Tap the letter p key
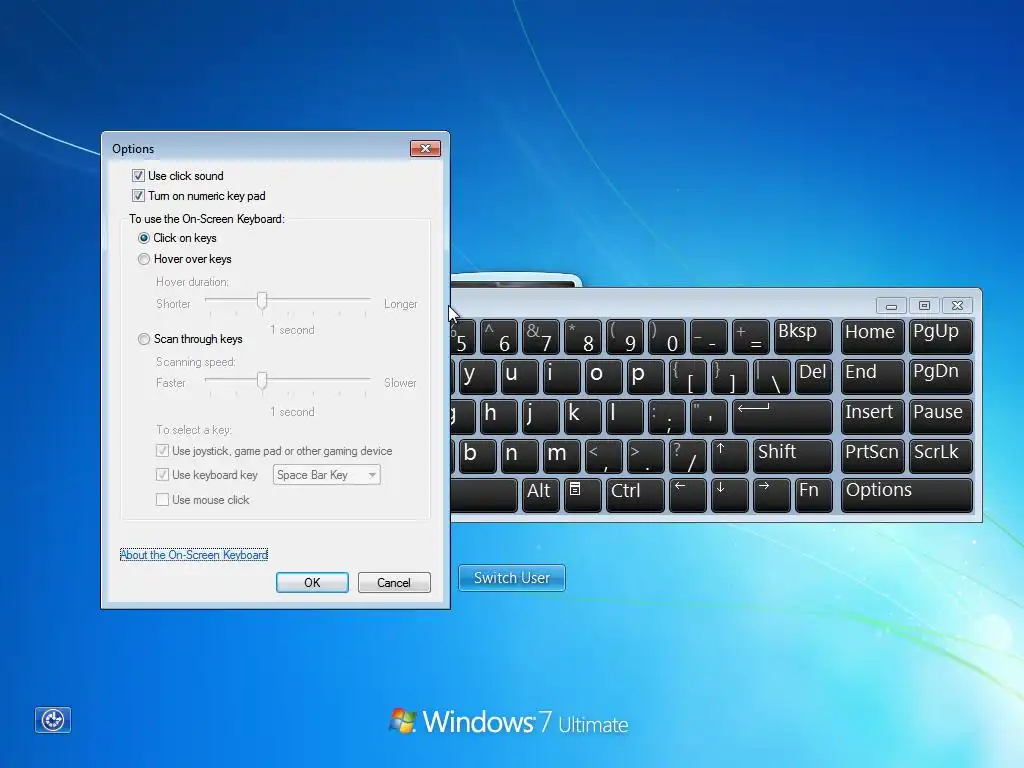The height and width of the screenshot is (768, 1024). tap(645, 376)
